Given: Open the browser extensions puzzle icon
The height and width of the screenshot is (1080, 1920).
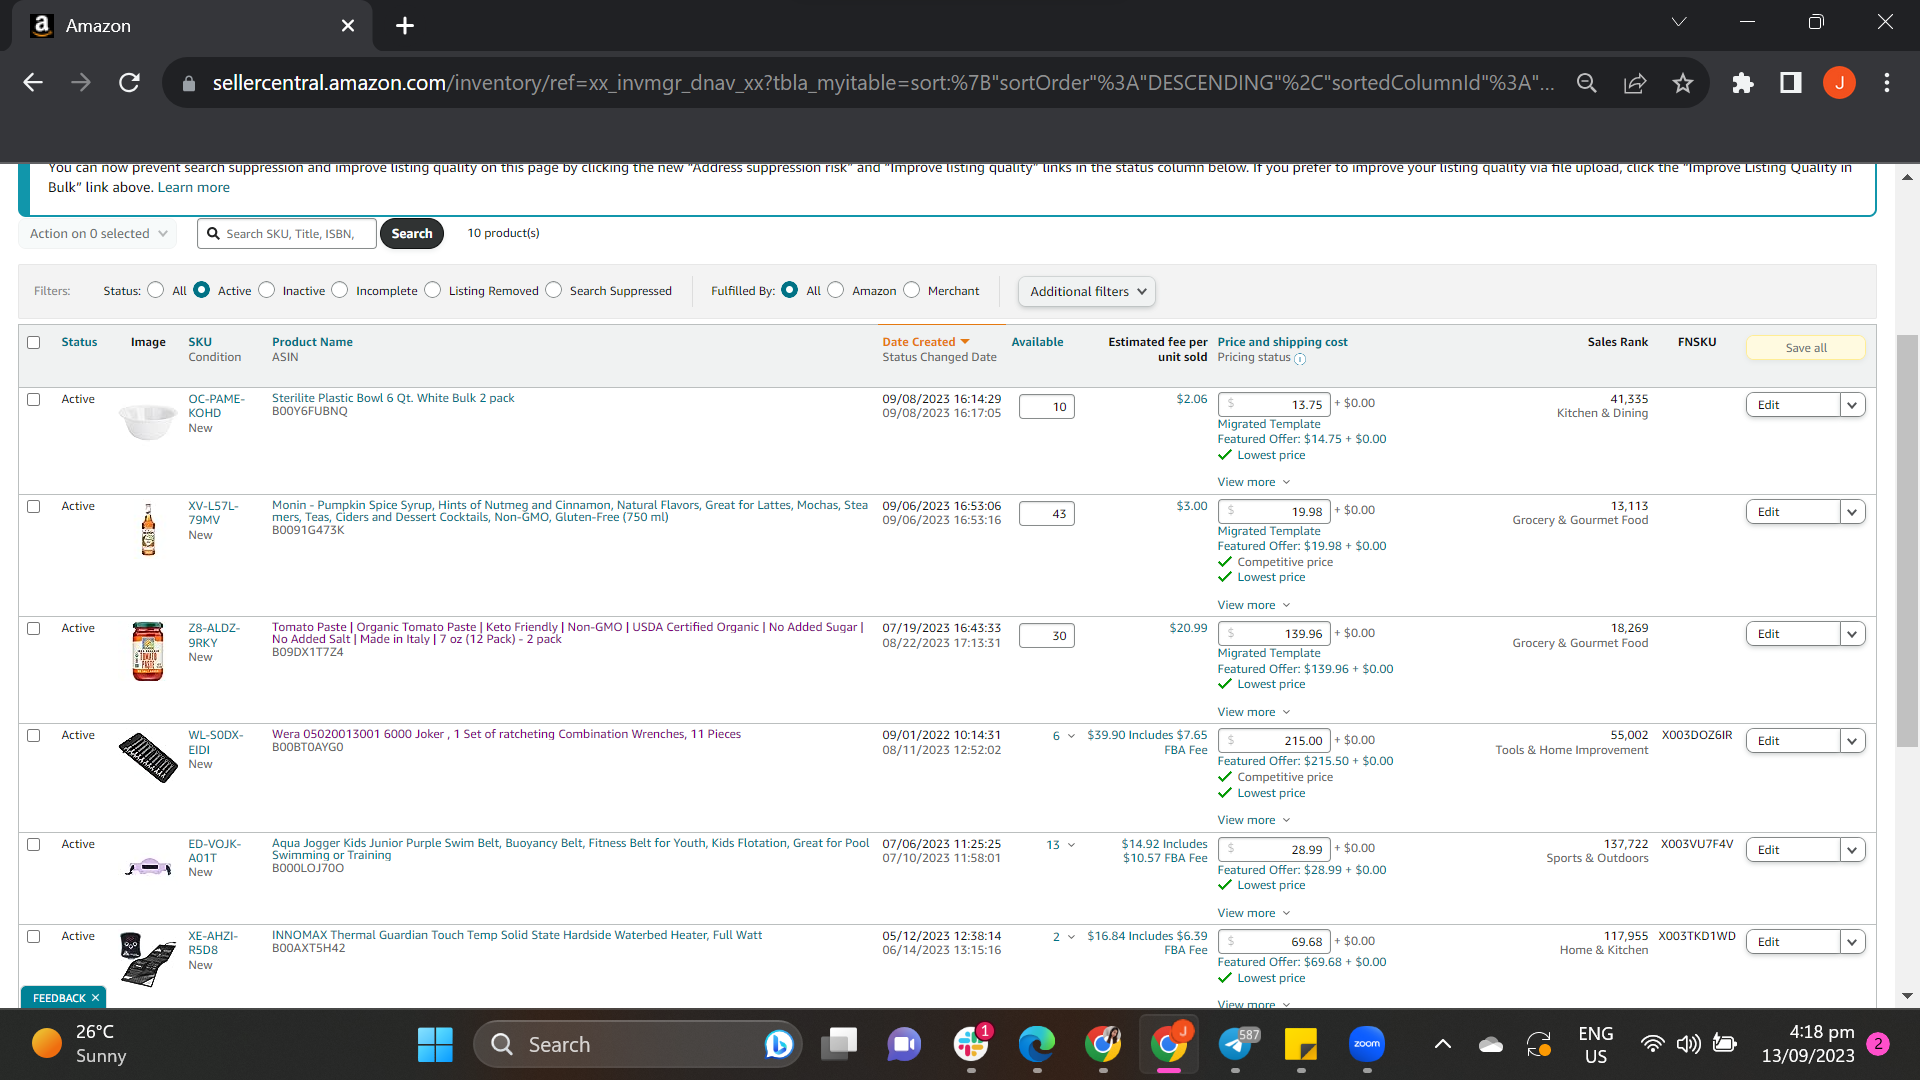Looking at the screenshot, I should (x=1743, y=83).
